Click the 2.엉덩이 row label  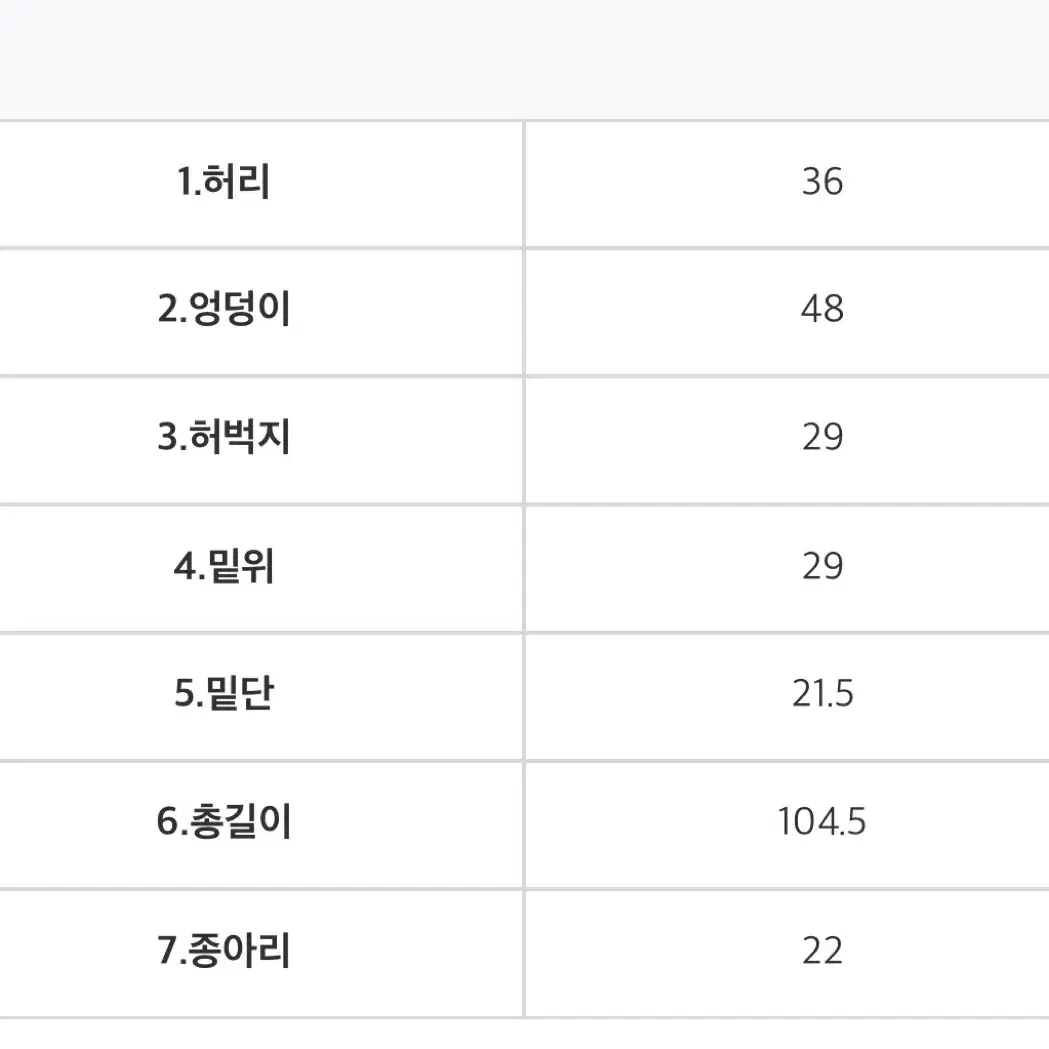tap(223, 308)
